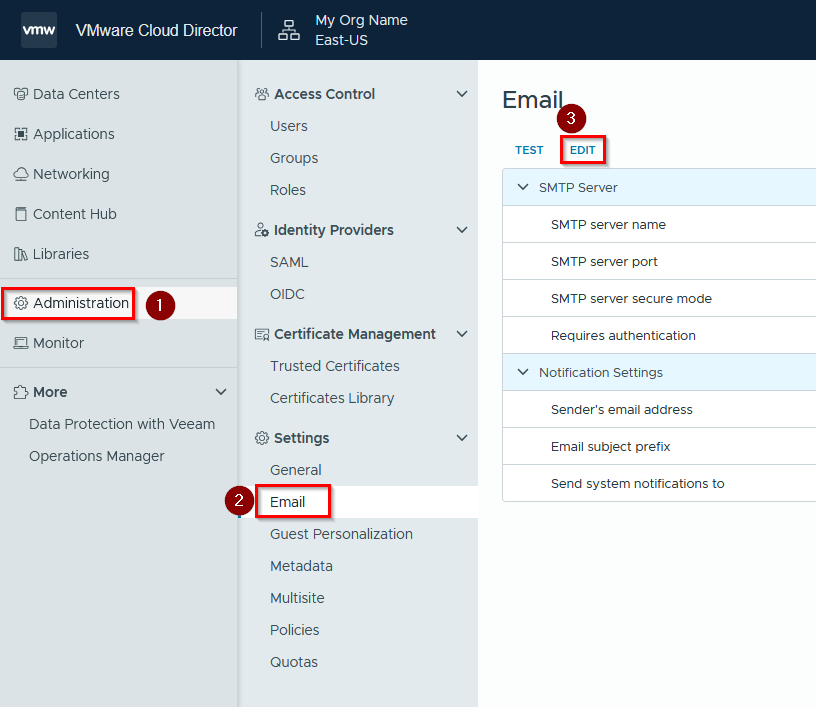Click the organization hierarchy icon
Viewport: 816px width, 707px height.
click(289, 30)
